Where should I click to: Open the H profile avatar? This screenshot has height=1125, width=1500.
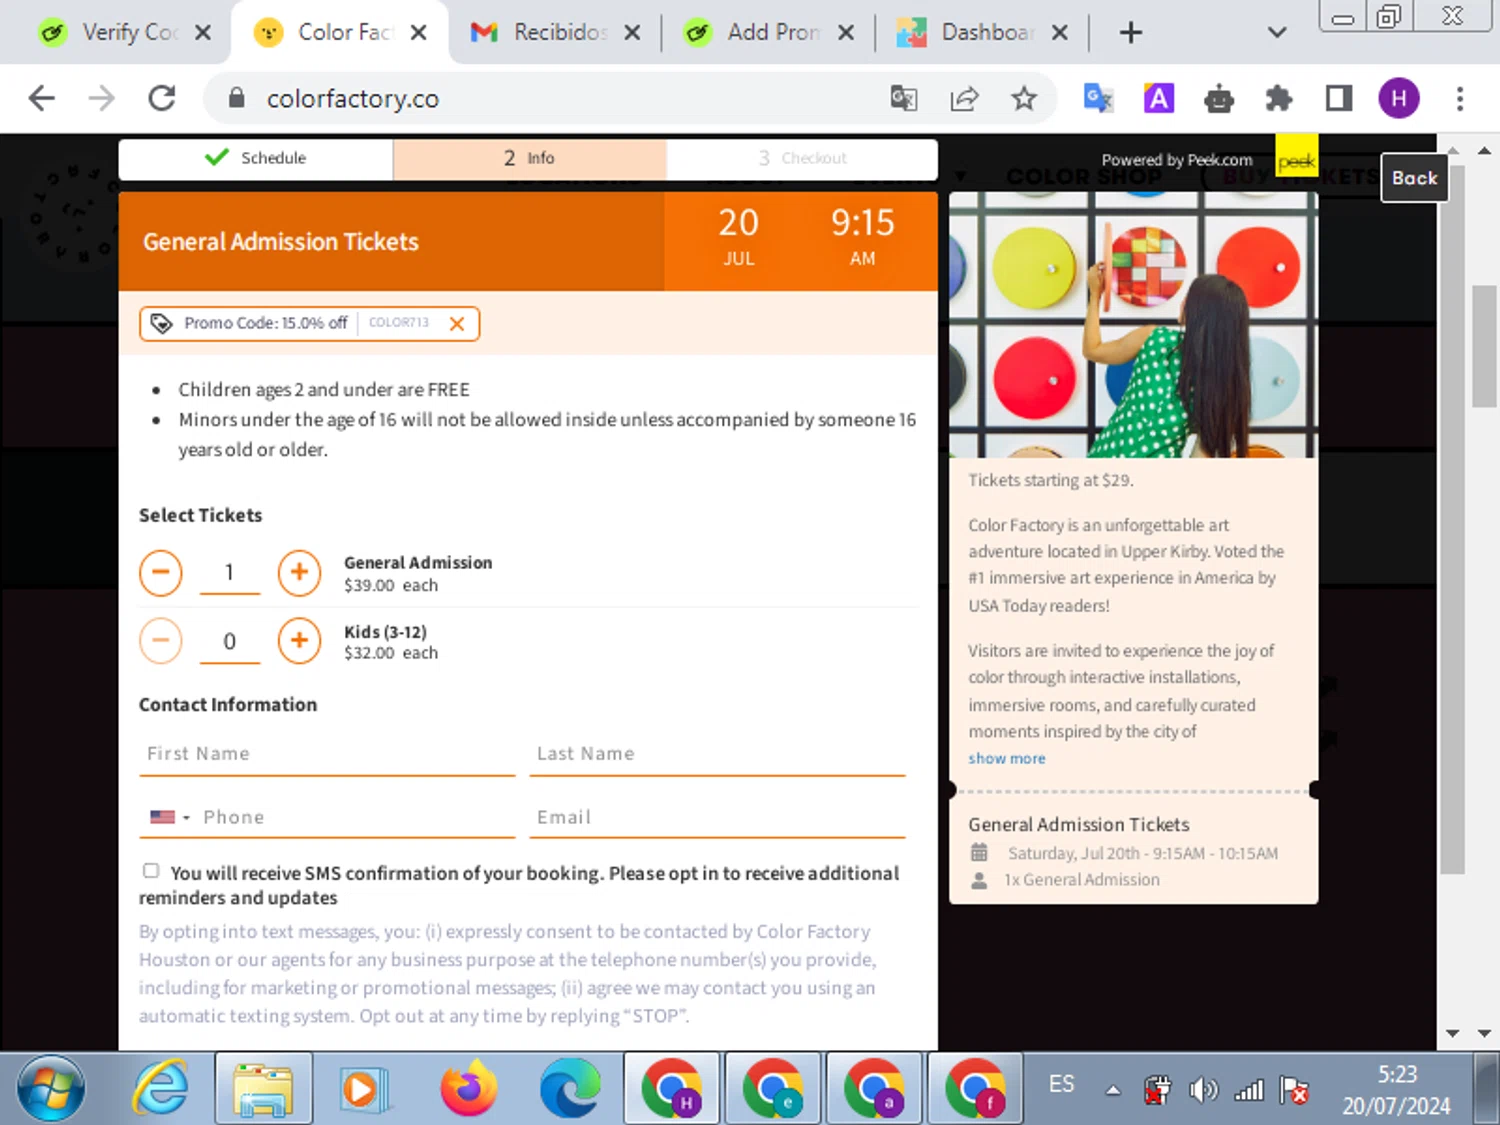coord(1398,98)
